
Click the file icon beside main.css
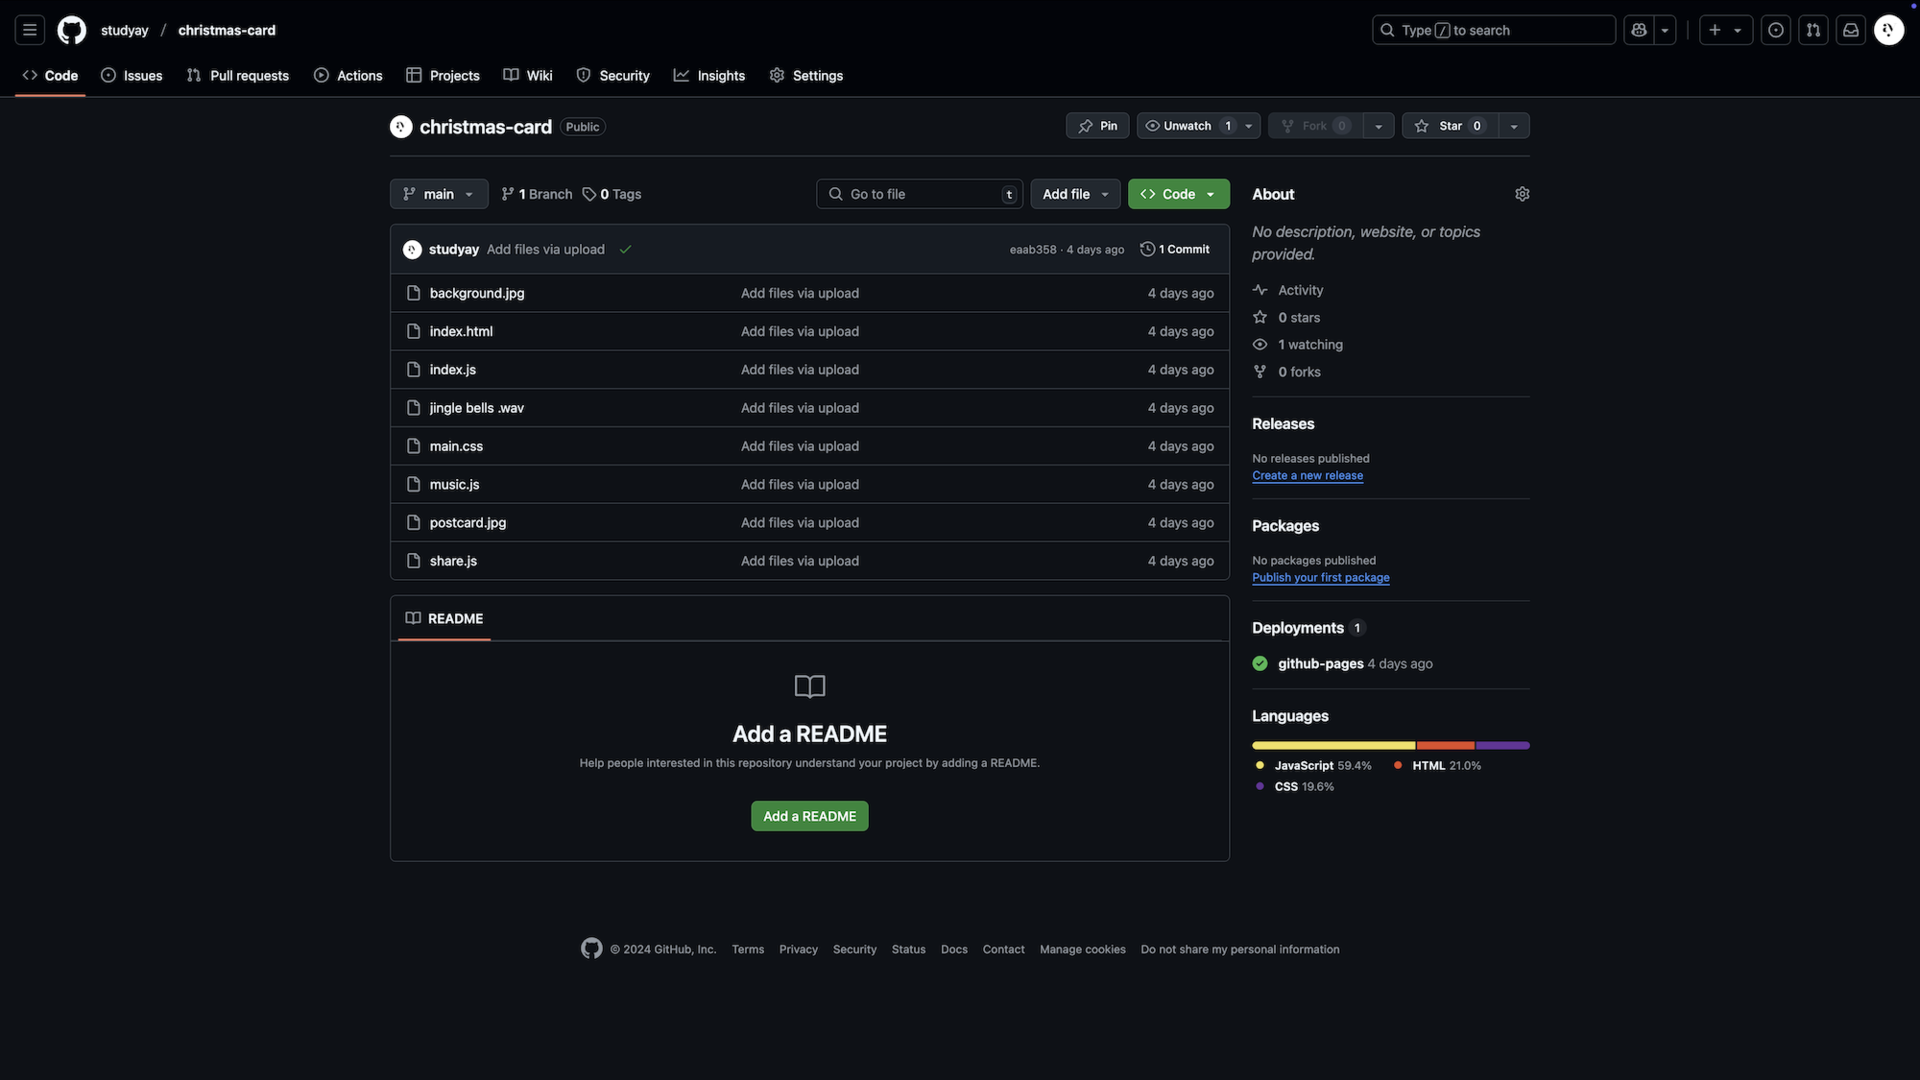(413, 446)
